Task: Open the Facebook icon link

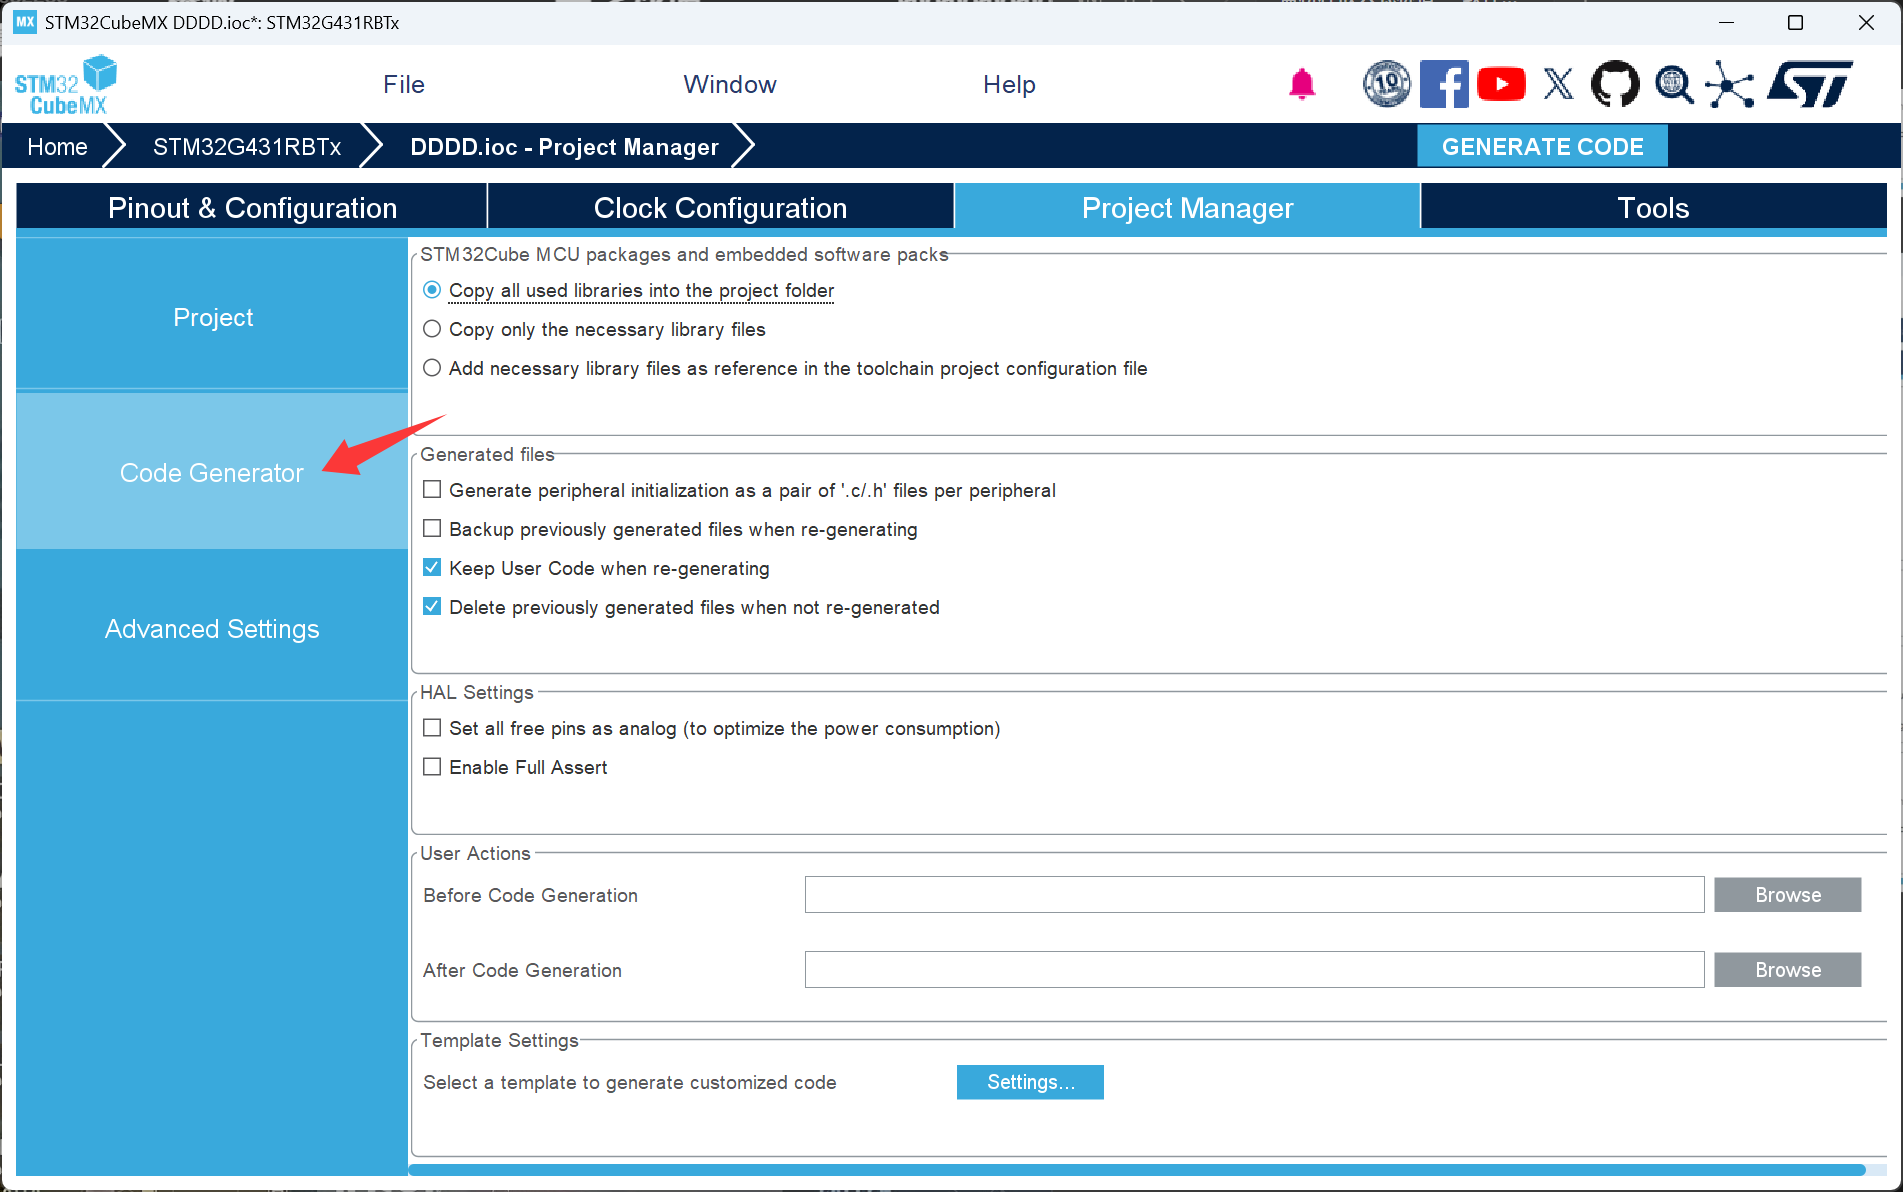Action: click(x=1444, y=84)
